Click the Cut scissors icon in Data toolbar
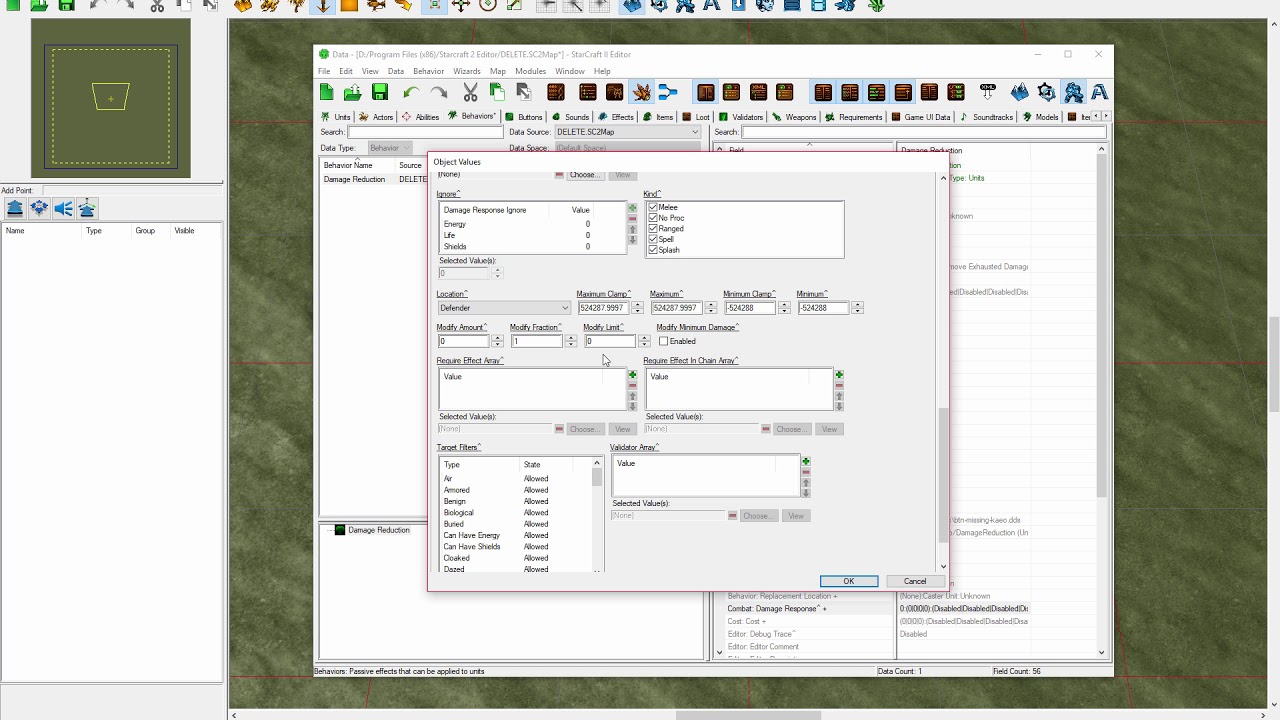1280x720 pixels. point(470,92)
